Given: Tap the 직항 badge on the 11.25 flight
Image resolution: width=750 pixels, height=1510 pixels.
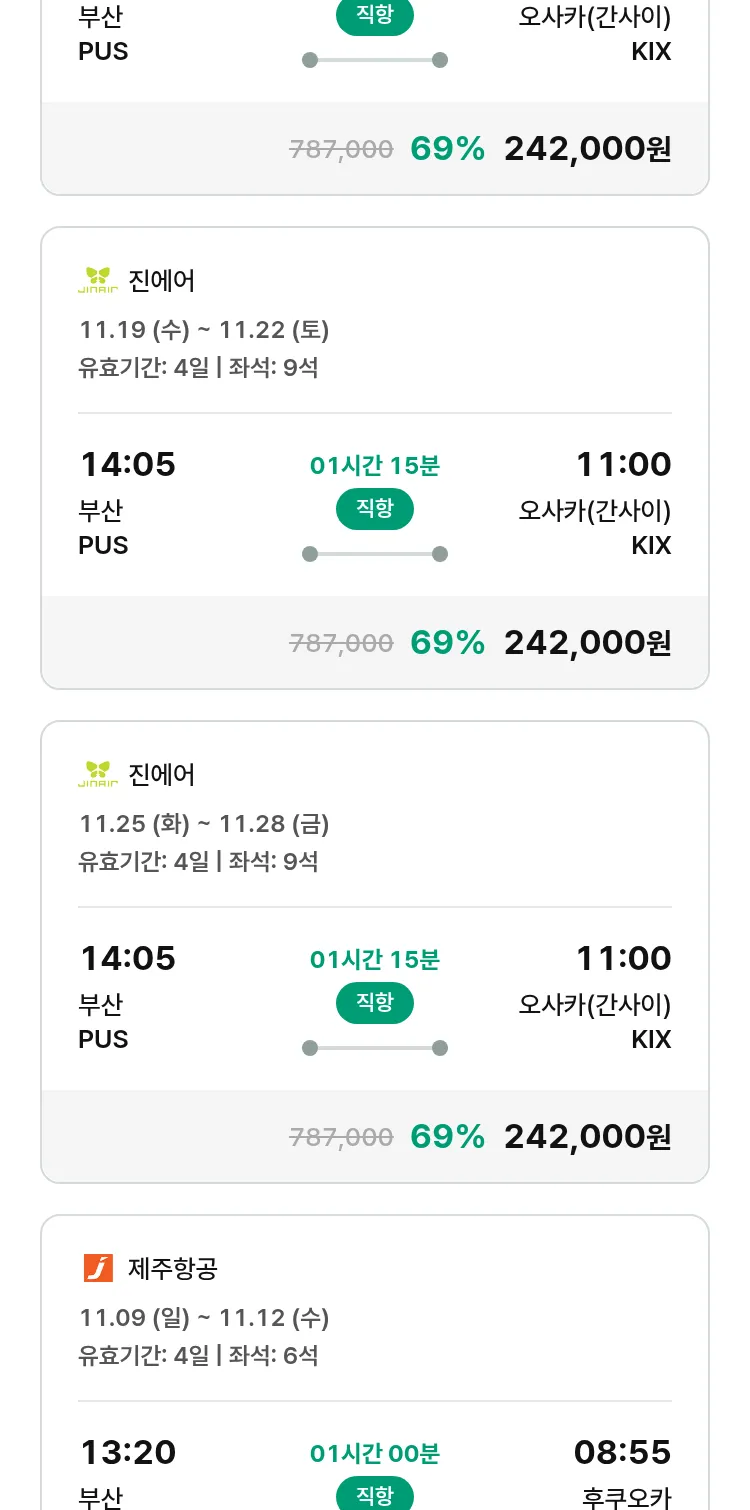Looking at the screenshot, I should pyautogui.click(x=375, y=1003).
